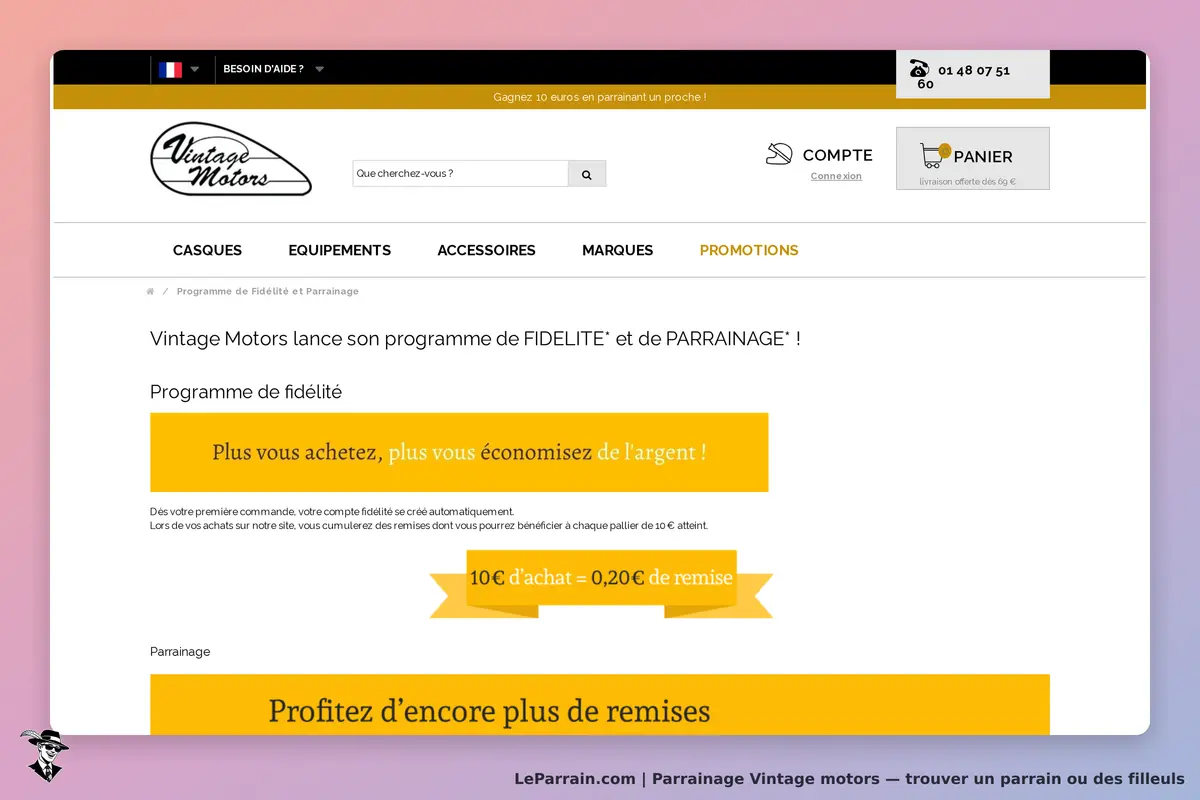Click the Dès votre première commande paragraph

pyautogui.click(x=429, y=518)
